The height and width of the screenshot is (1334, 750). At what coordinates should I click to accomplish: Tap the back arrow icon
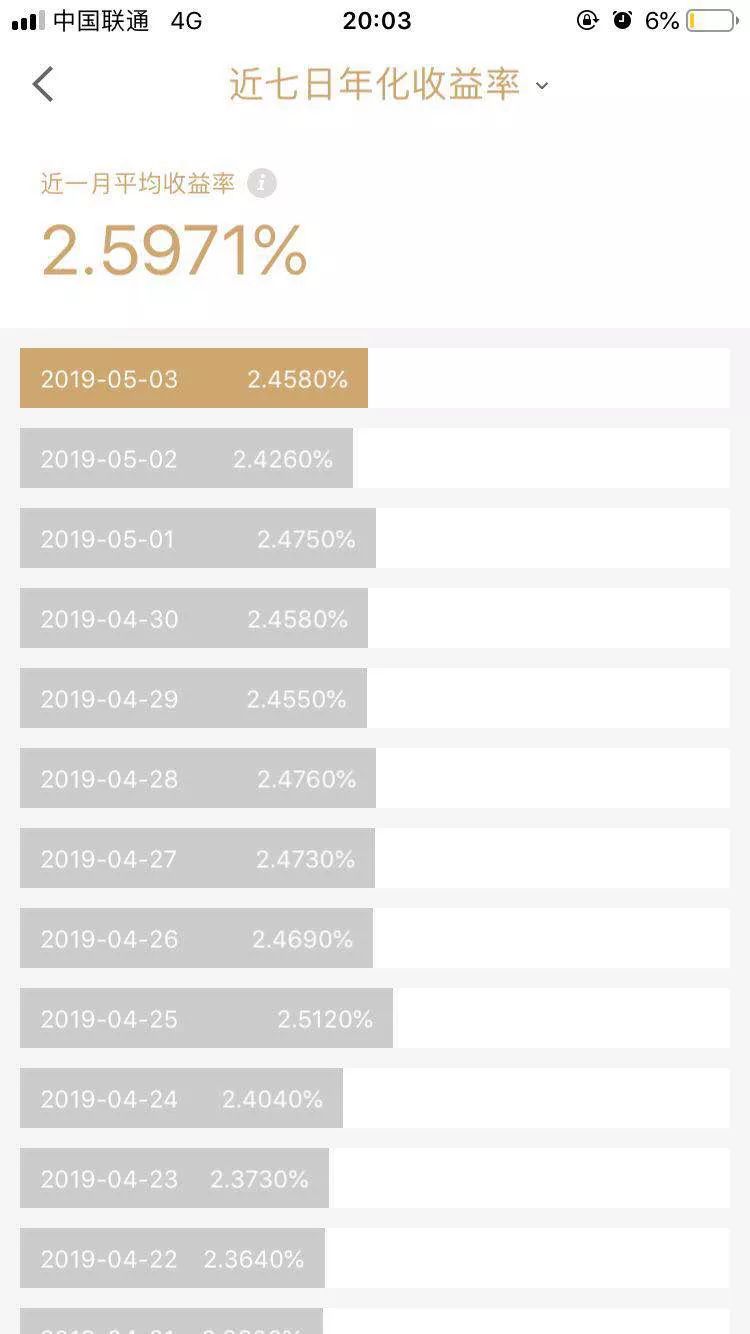(x=43, y=85)
